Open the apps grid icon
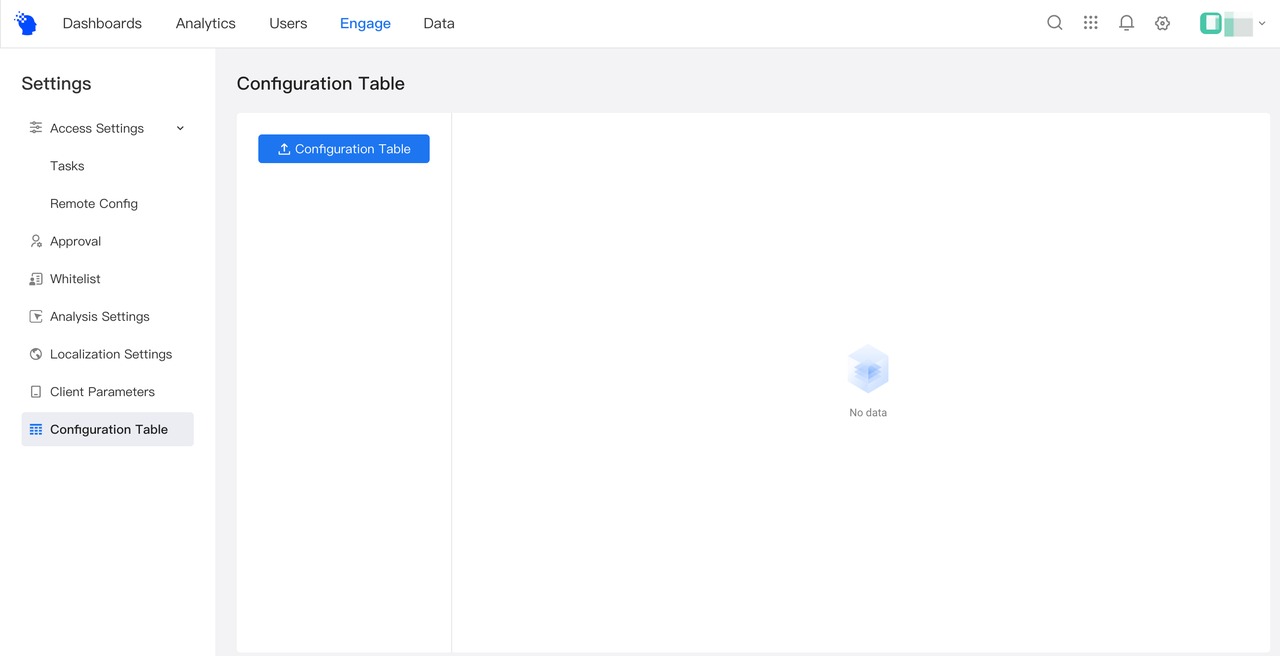Screen dimensions: 1280x656 1091,23
